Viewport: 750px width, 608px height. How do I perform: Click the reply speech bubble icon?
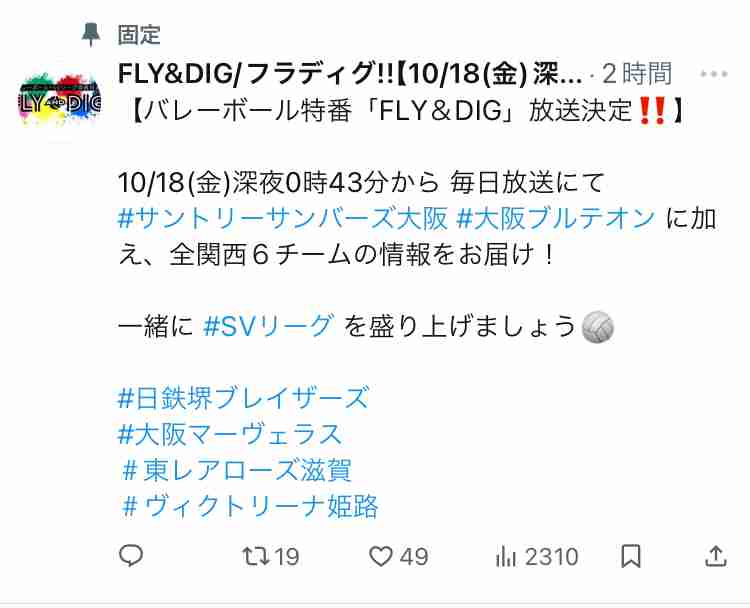pos(131,556)
